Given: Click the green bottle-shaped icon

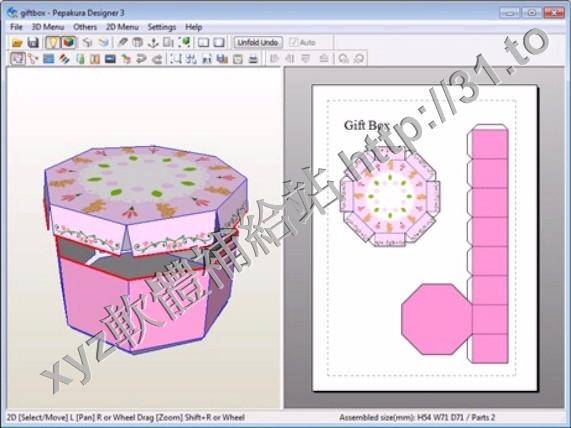Looking at the screenshot, I should [80, 58].
